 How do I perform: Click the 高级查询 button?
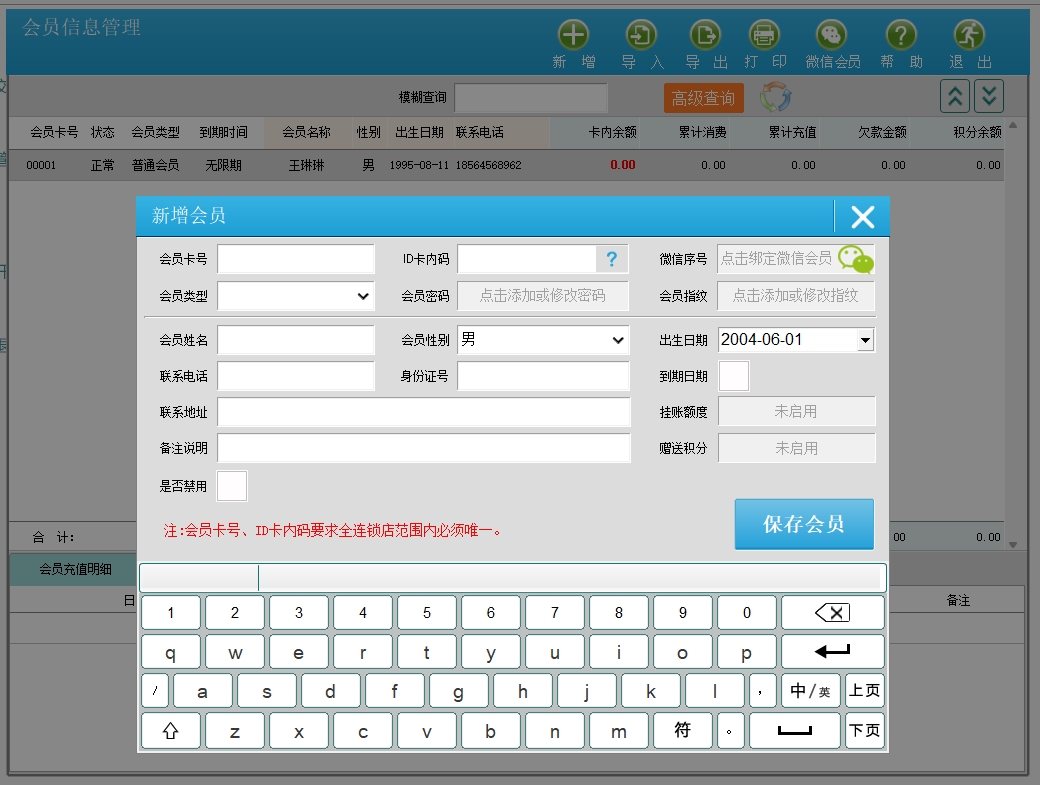coord(703,98)
